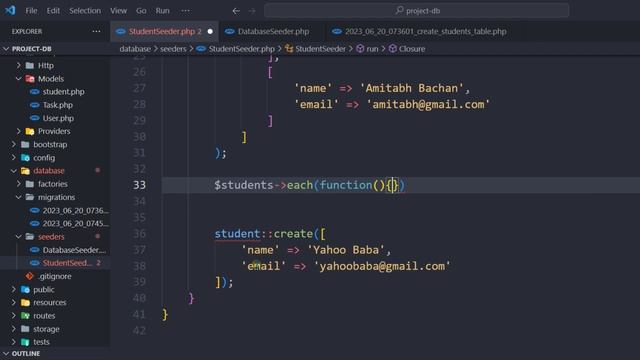This screenshot has width=640, height=360.
Task: Open the .gitignore file
Action: pyautogui.click(x=55, y=276)
